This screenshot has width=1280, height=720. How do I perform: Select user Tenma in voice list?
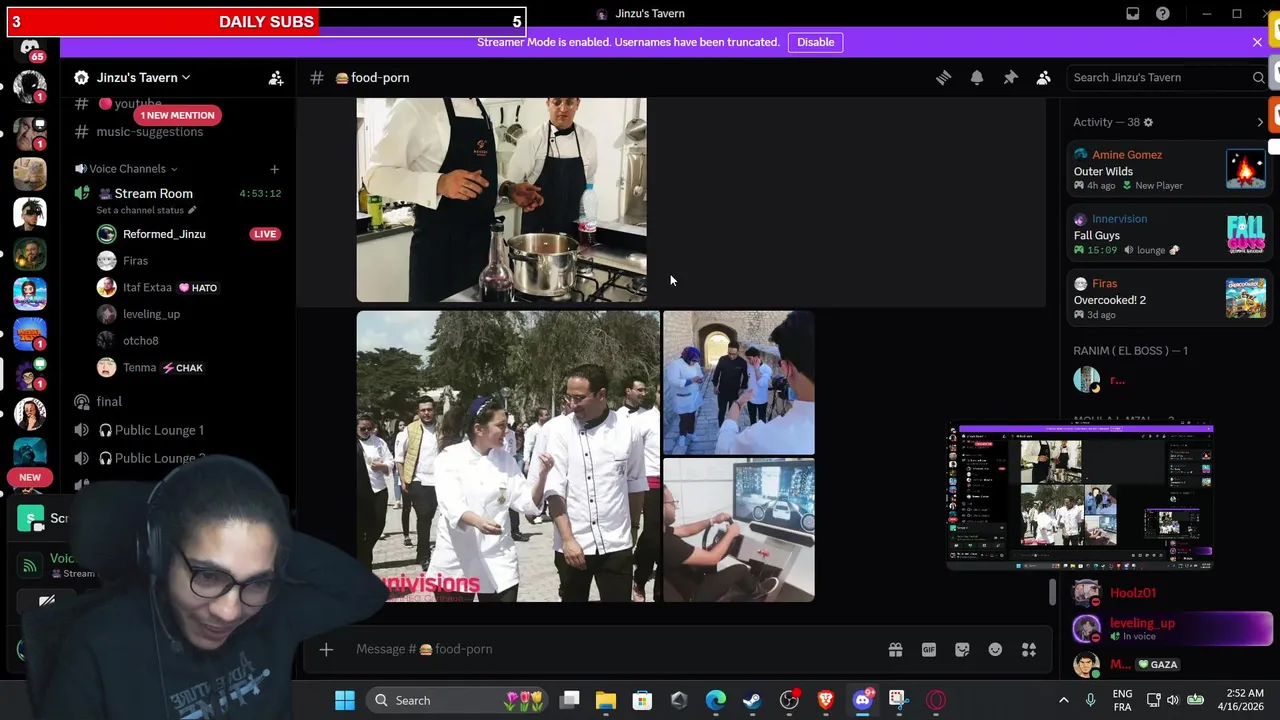[139, 368]
